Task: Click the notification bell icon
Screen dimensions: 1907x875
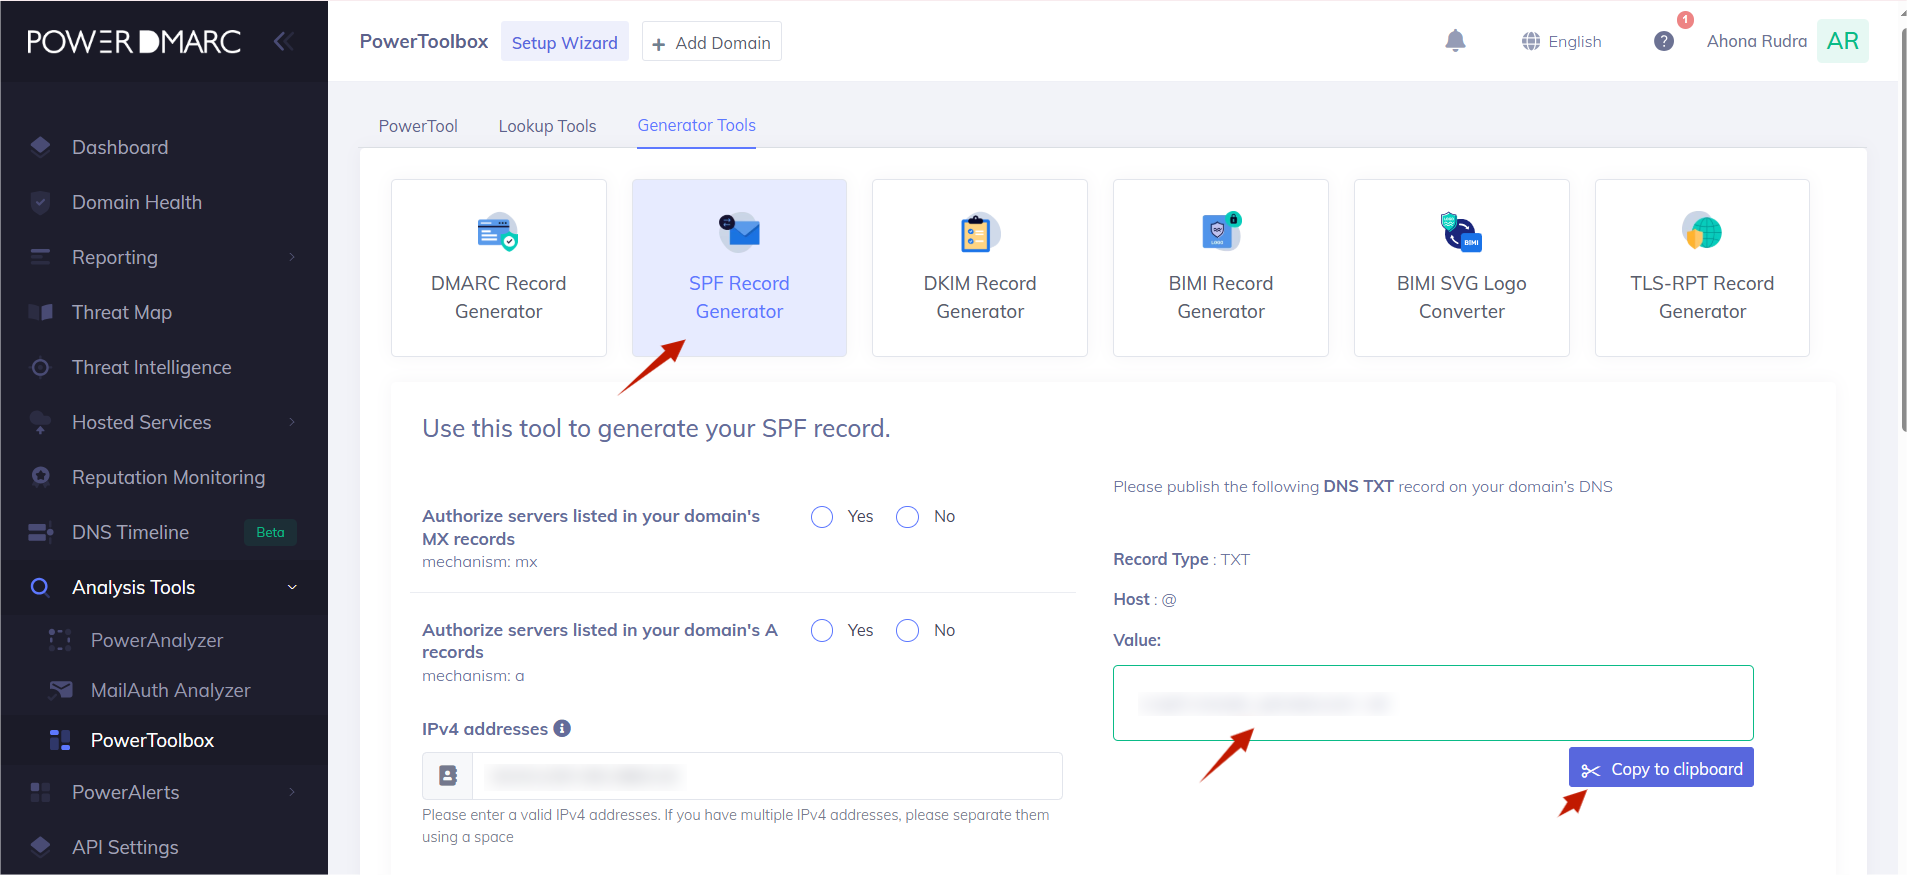Action: 1455,41
